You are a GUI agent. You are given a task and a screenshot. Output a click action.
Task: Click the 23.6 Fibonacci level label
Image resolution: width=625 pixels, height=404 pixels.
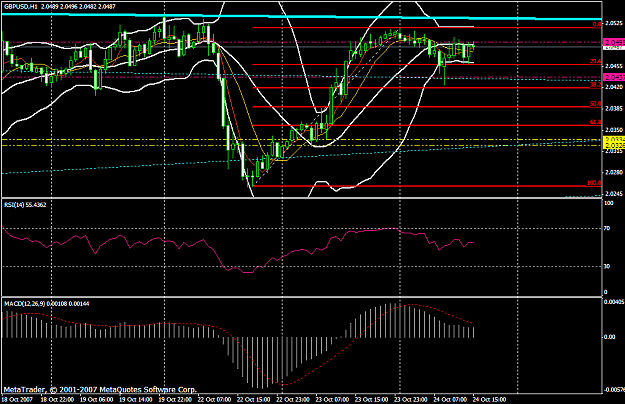pyautogui.click(x=596, y=61)
